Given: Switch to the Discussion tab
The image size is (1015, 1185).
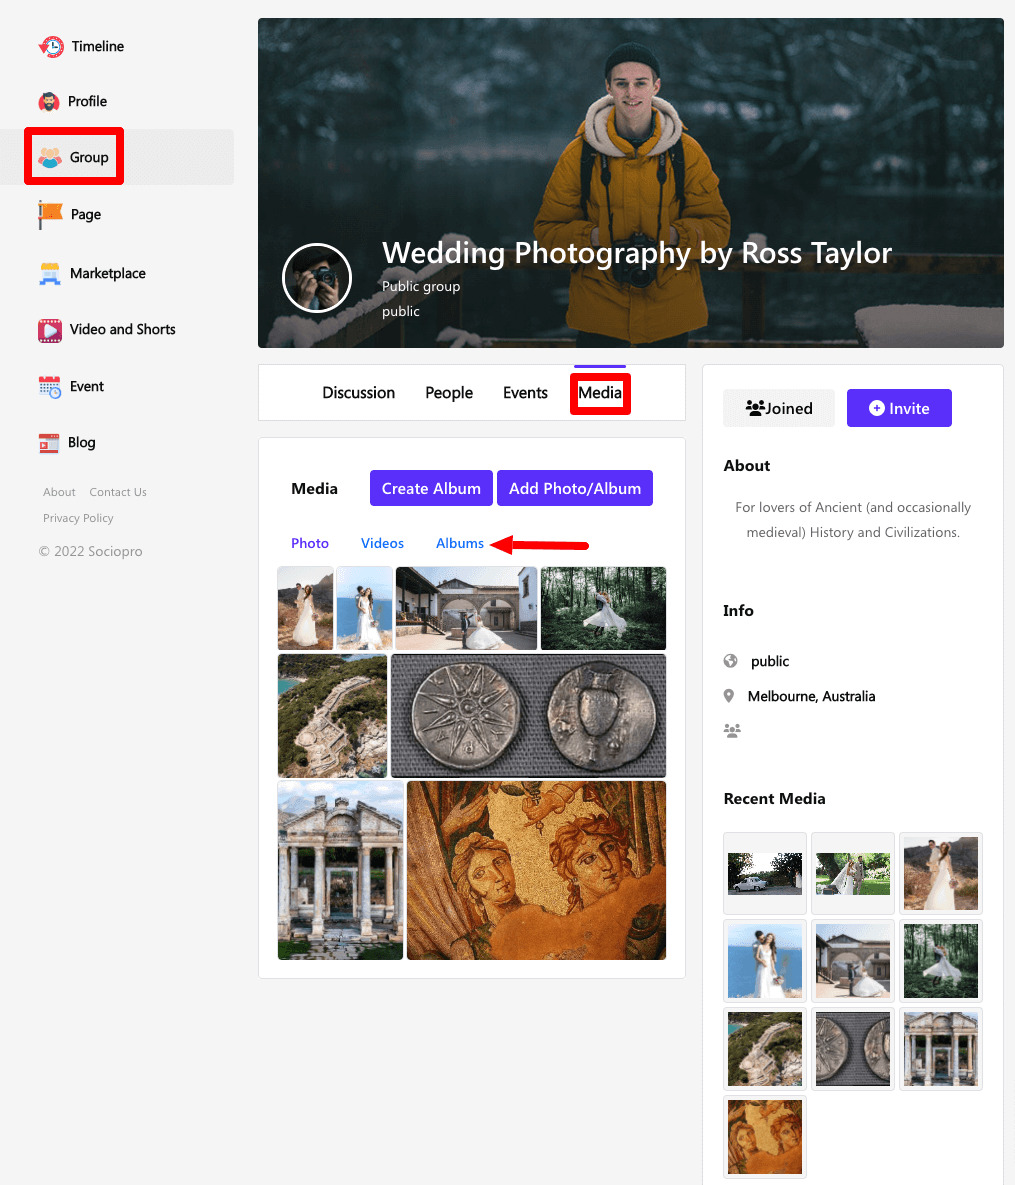Looking at the screenshot, I should (358, 393).
